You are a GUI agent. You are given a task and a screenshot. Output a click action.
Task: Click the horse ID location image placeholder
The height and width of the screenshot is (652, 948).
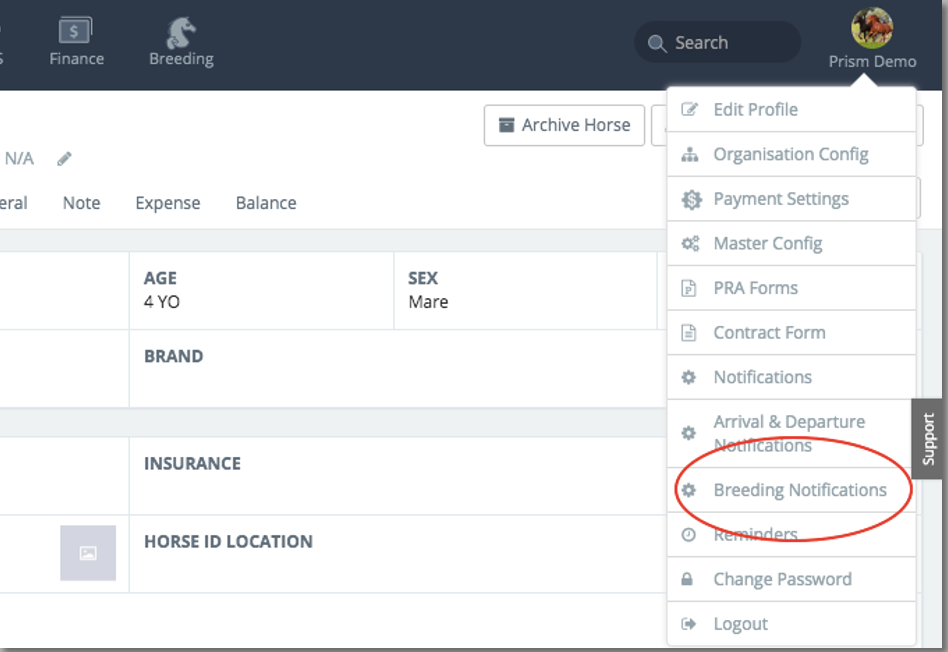(x=88, y=553)
